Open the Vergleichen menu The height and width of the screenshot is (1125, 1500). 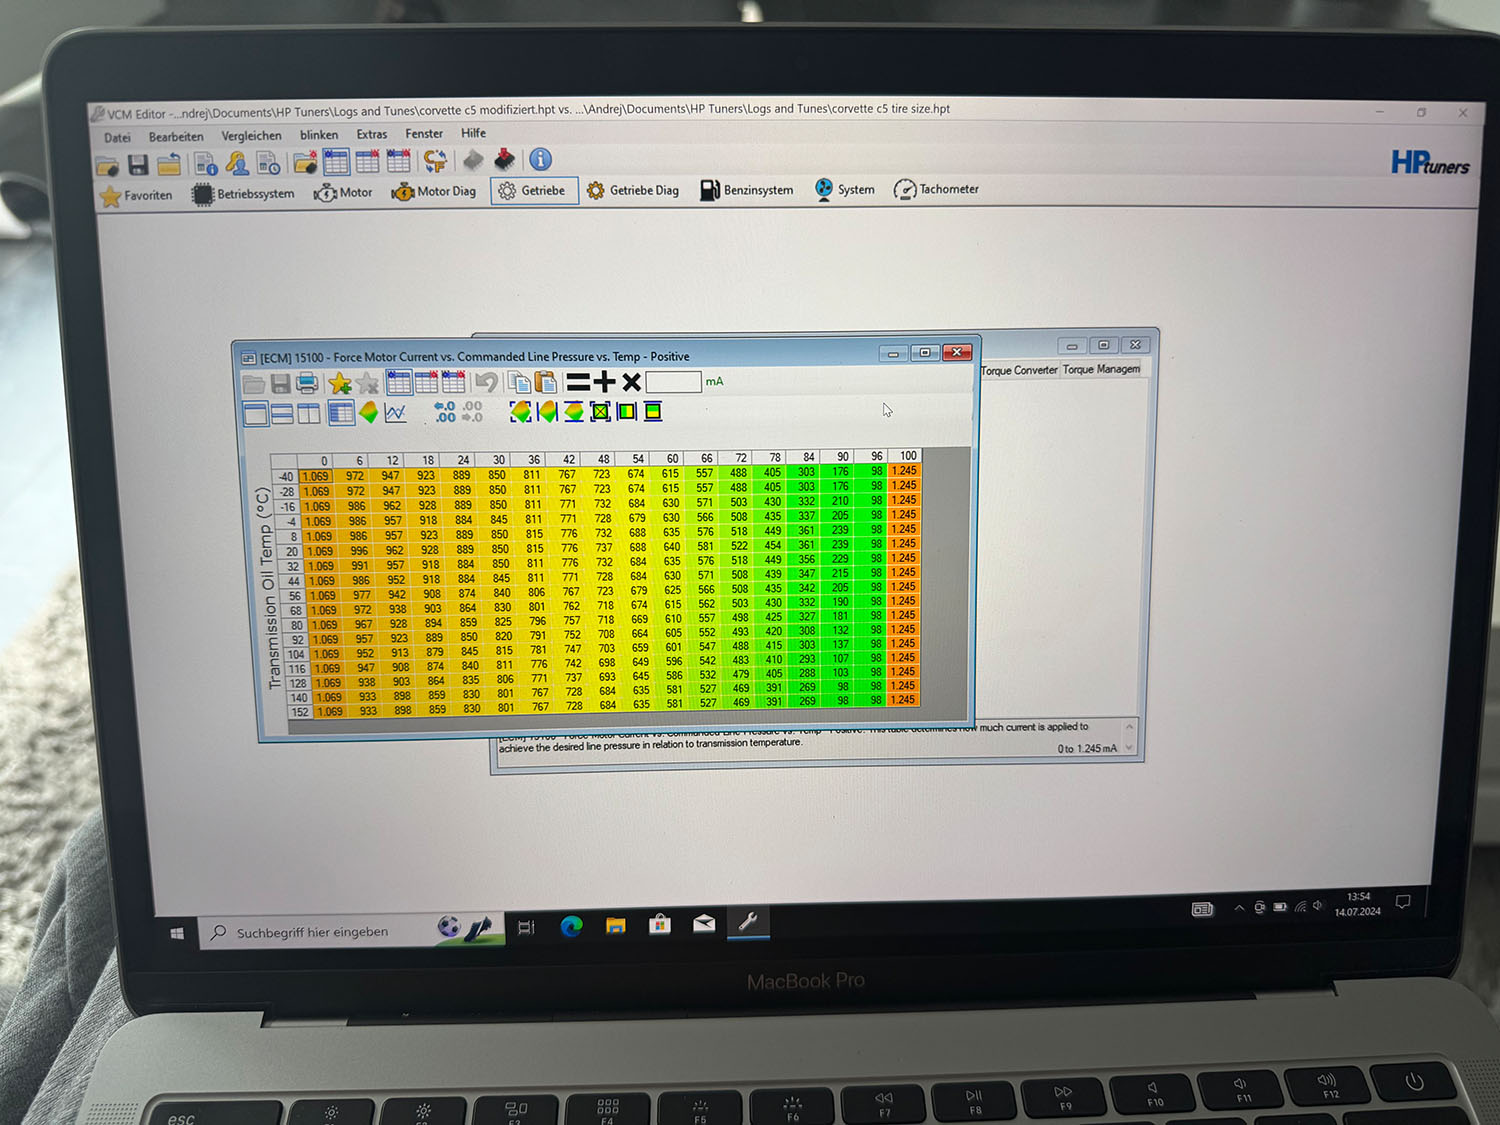(x=251, y=136)
